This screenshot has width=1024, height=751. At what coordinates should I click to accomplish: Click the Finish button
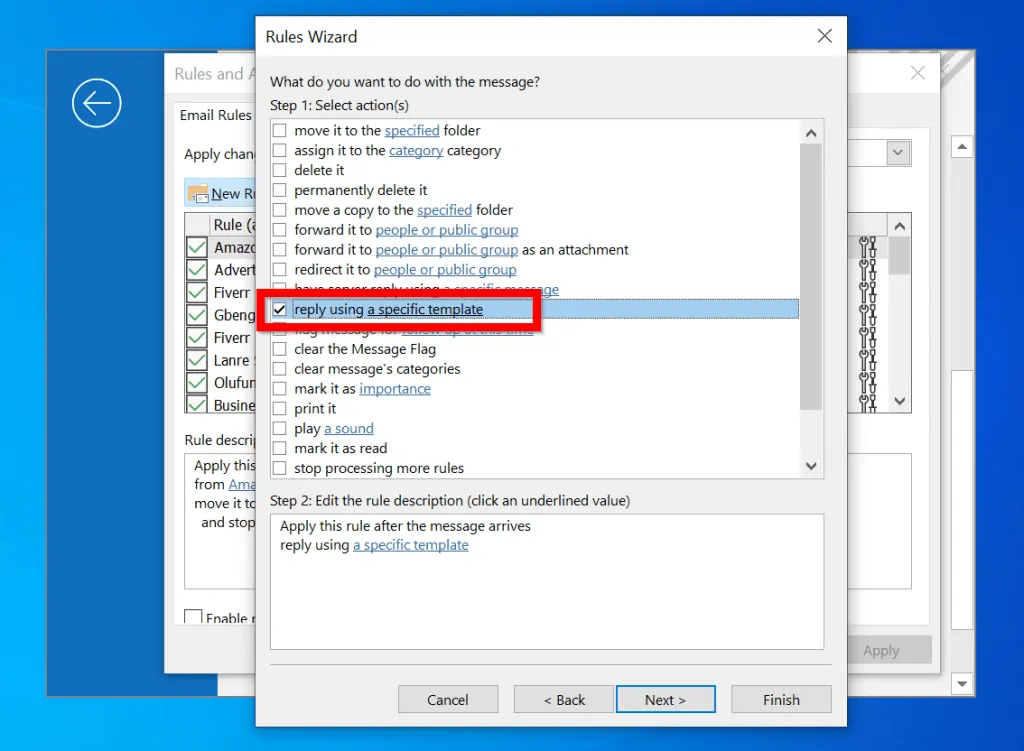[781, 699]
